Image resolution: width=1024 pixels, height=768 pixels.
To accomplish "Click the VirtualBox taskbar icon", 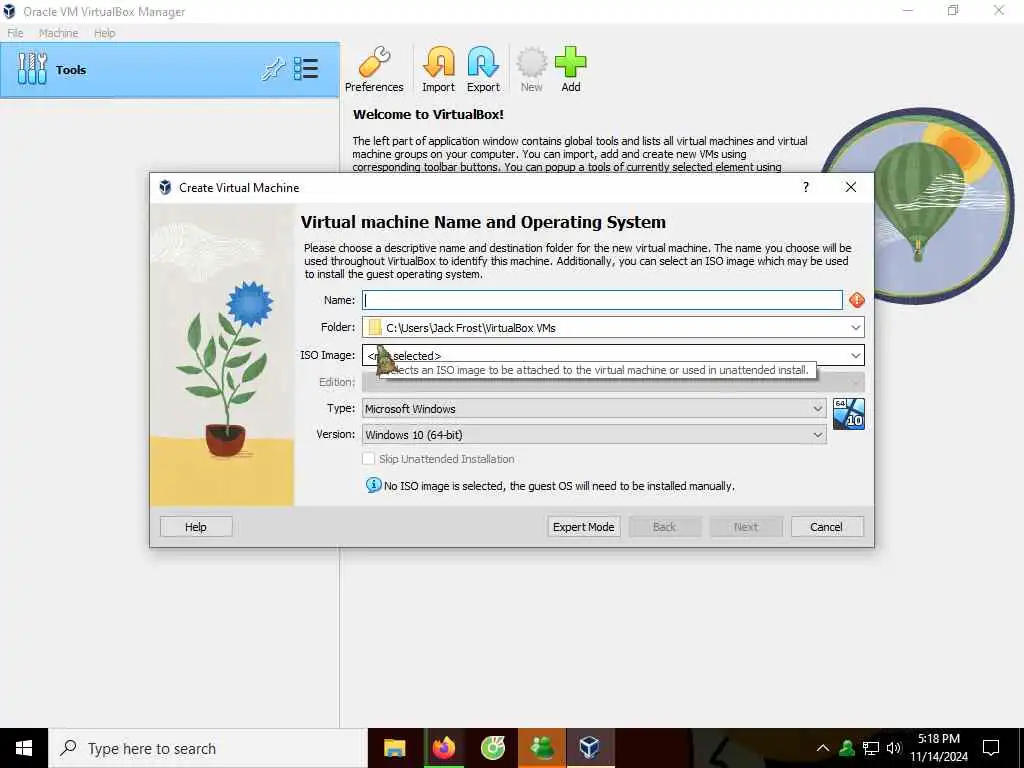I will 589,748.
